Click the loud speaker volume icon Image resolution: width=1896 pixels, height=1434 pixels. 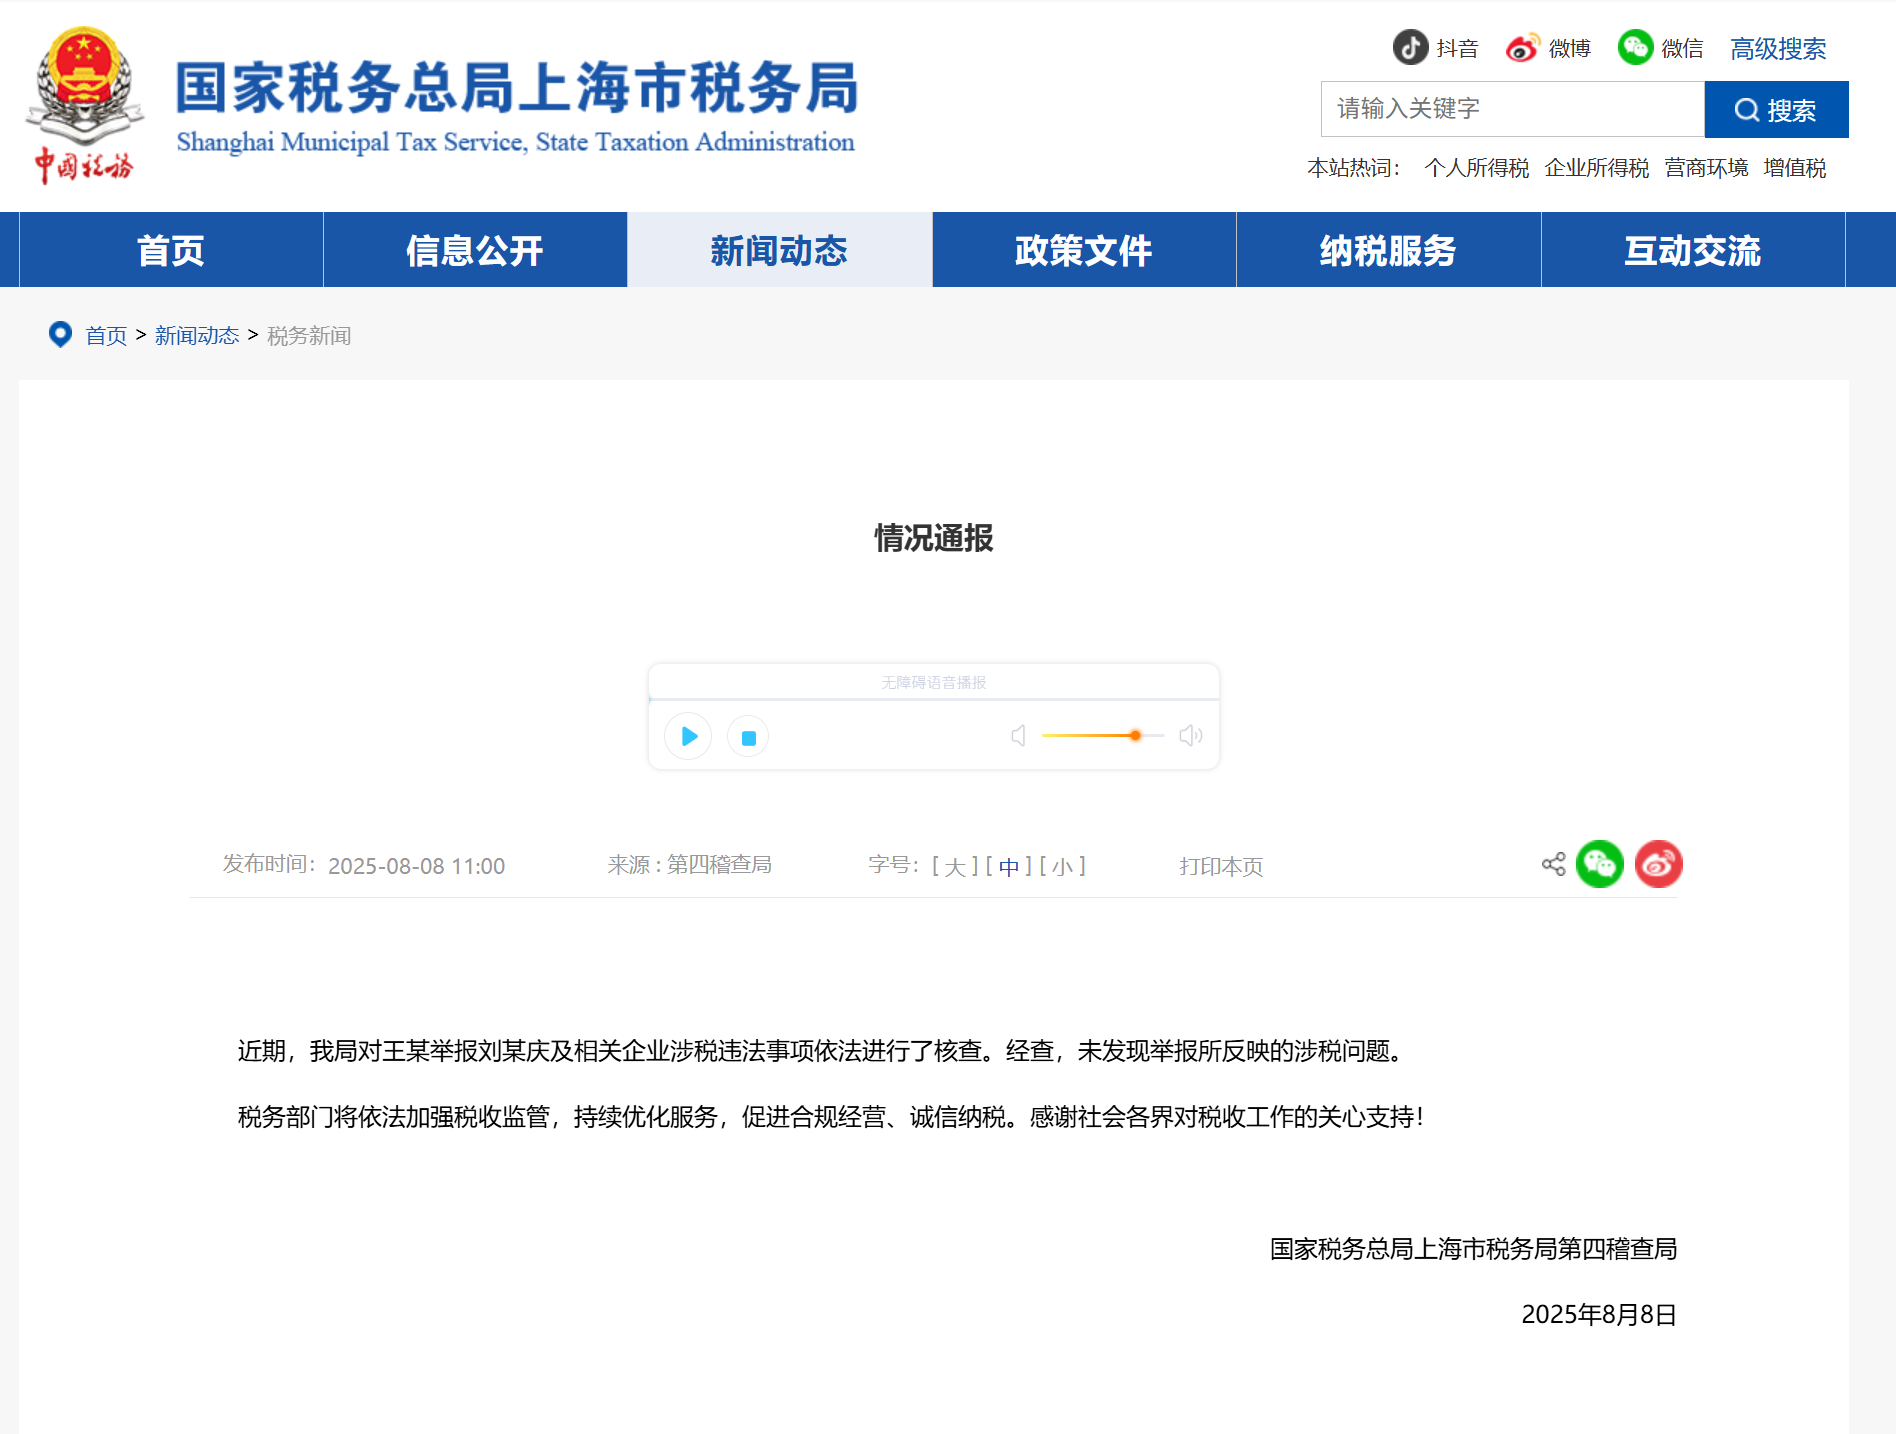pos(1190,736)
